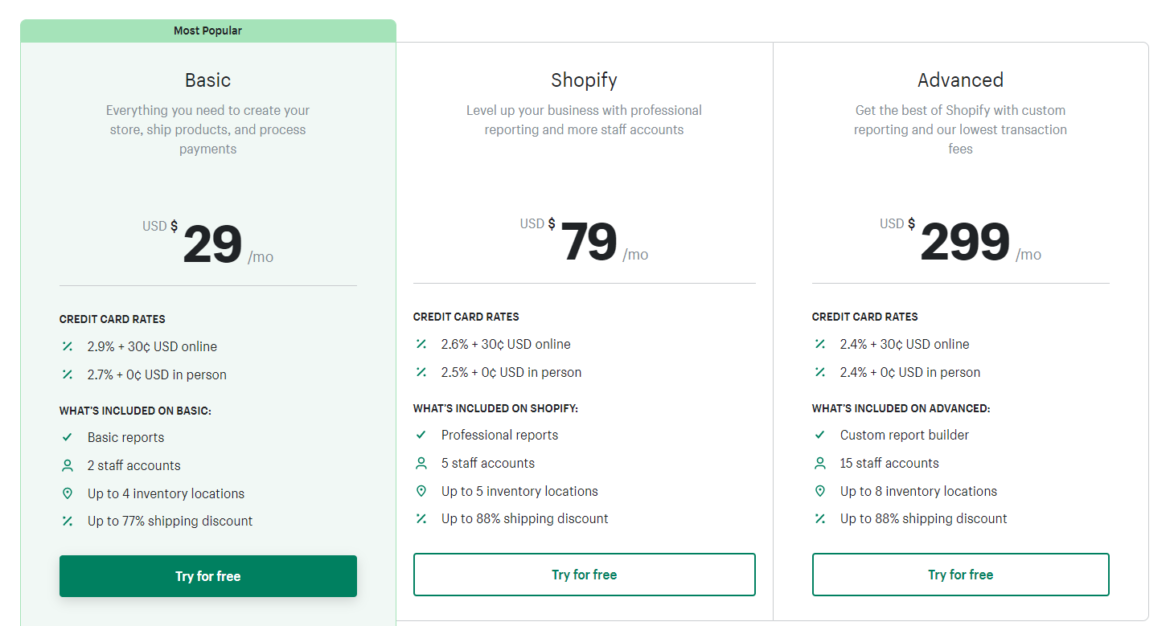The height and width of the screenshot is (626, 1170).
Task: Select the Most Popular badge
Action: (207, 30)
